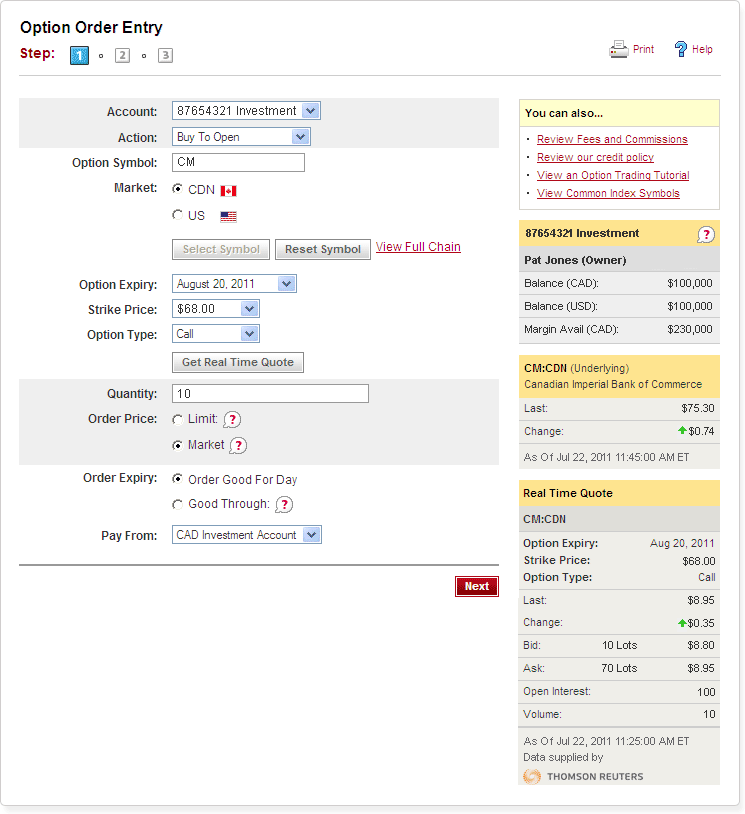Viewport: 745px width, 814px height.
Task: Open help bubble next to Market order price
Action: pyautogui.click(x=238, y=445)
